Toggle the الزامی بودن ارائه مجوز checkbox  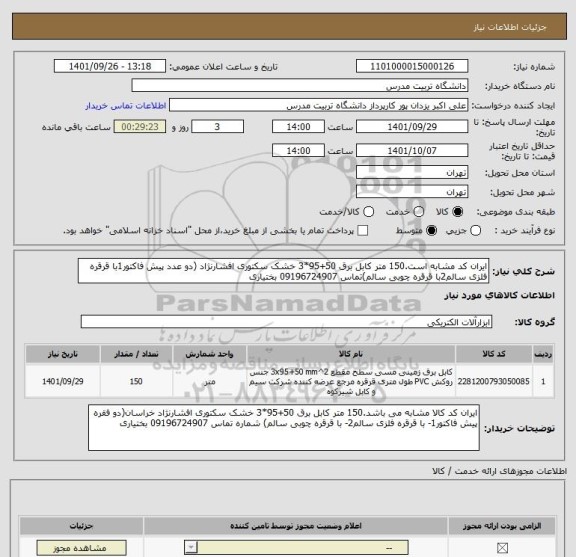[x=502, y=548]
